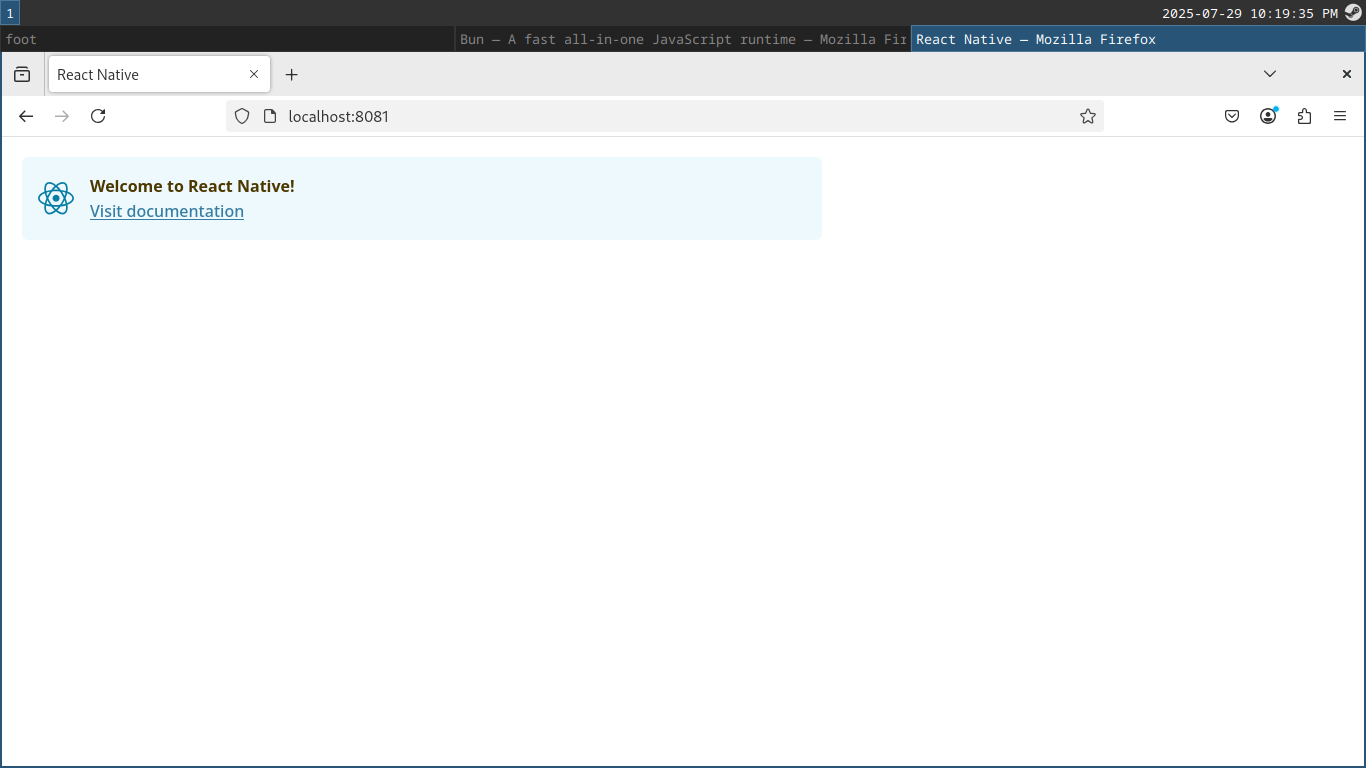Follow the Visit documentation link
1366x768 pixels.
[167, 211]
